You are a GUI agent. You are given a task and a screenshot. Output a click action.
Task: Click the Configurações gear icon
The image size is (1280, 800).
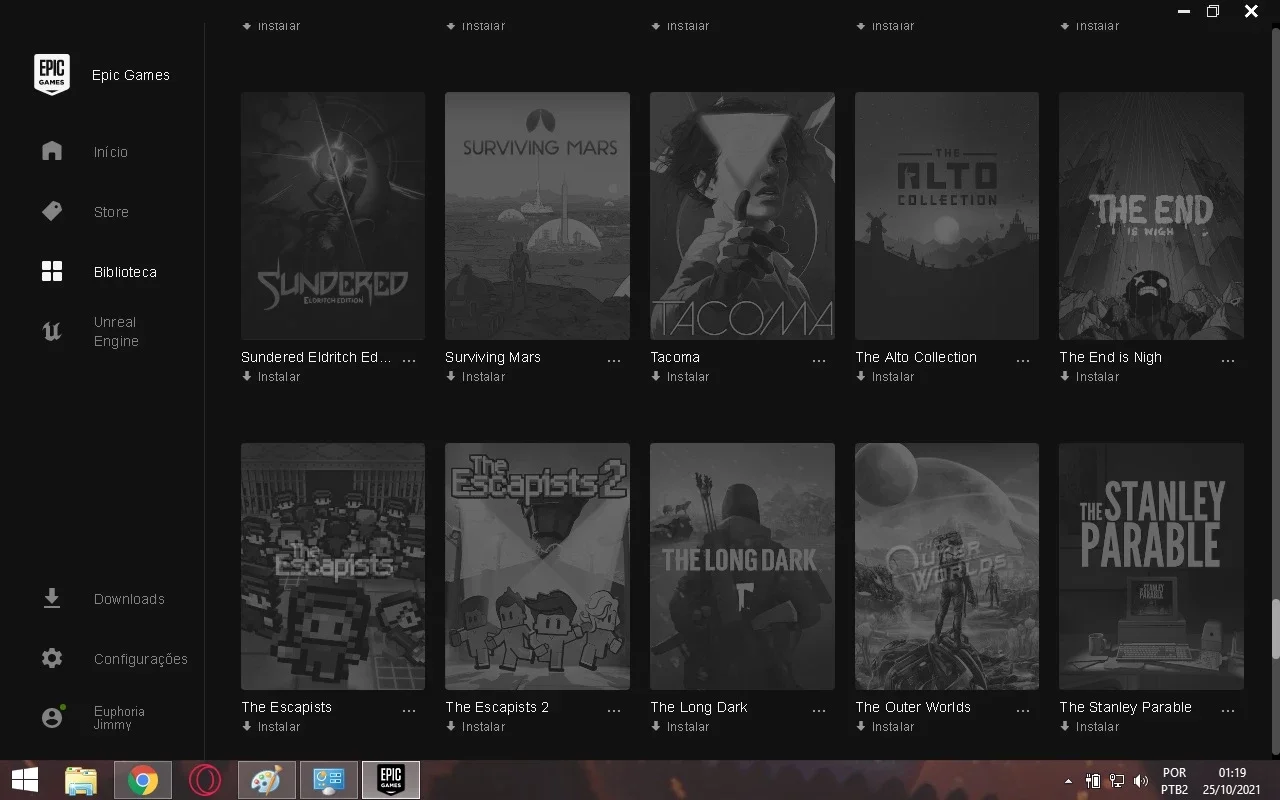(x=52, y=658)
